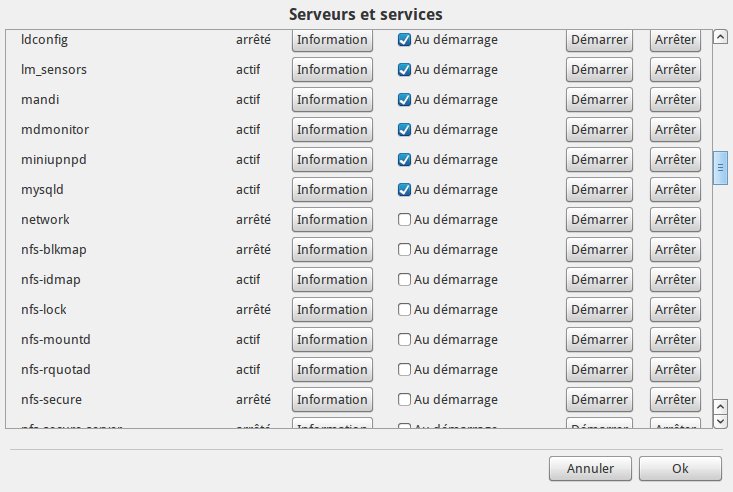Show Information for mandi service
Image resolution: width=733 pixels, height=492 pixels.
332,100
